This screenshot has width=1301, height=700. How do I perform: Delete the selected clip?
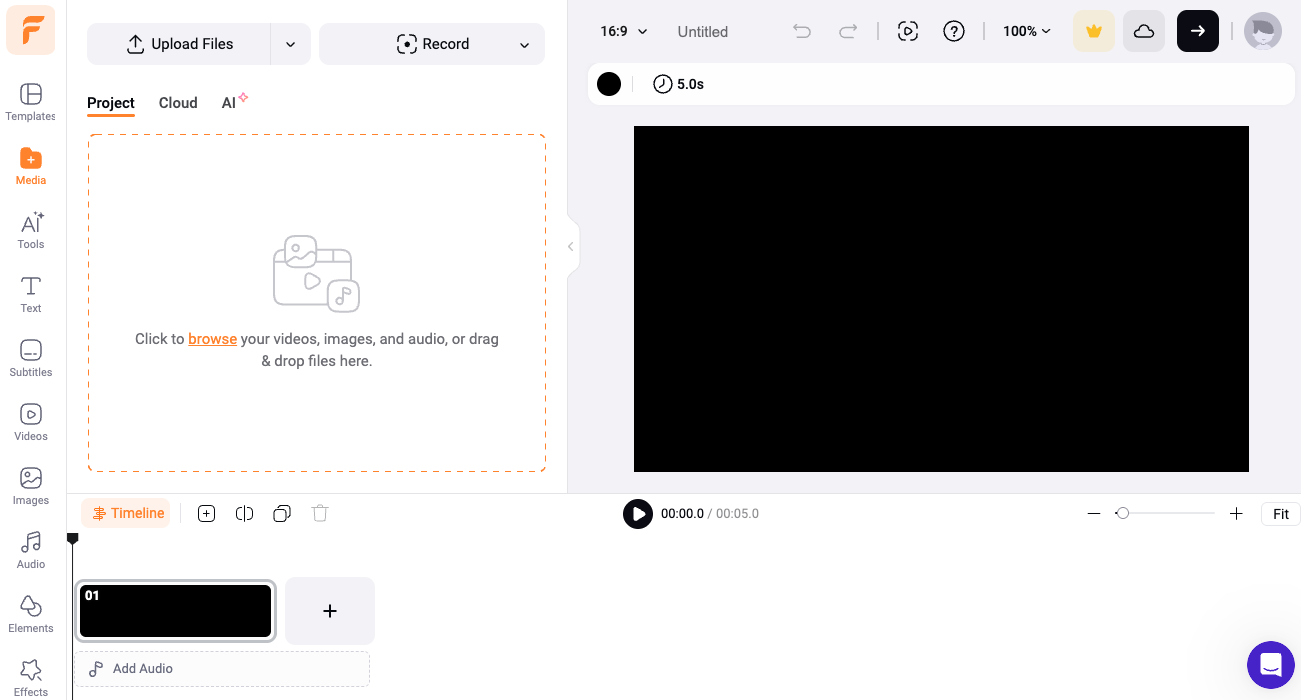(319, 513)
